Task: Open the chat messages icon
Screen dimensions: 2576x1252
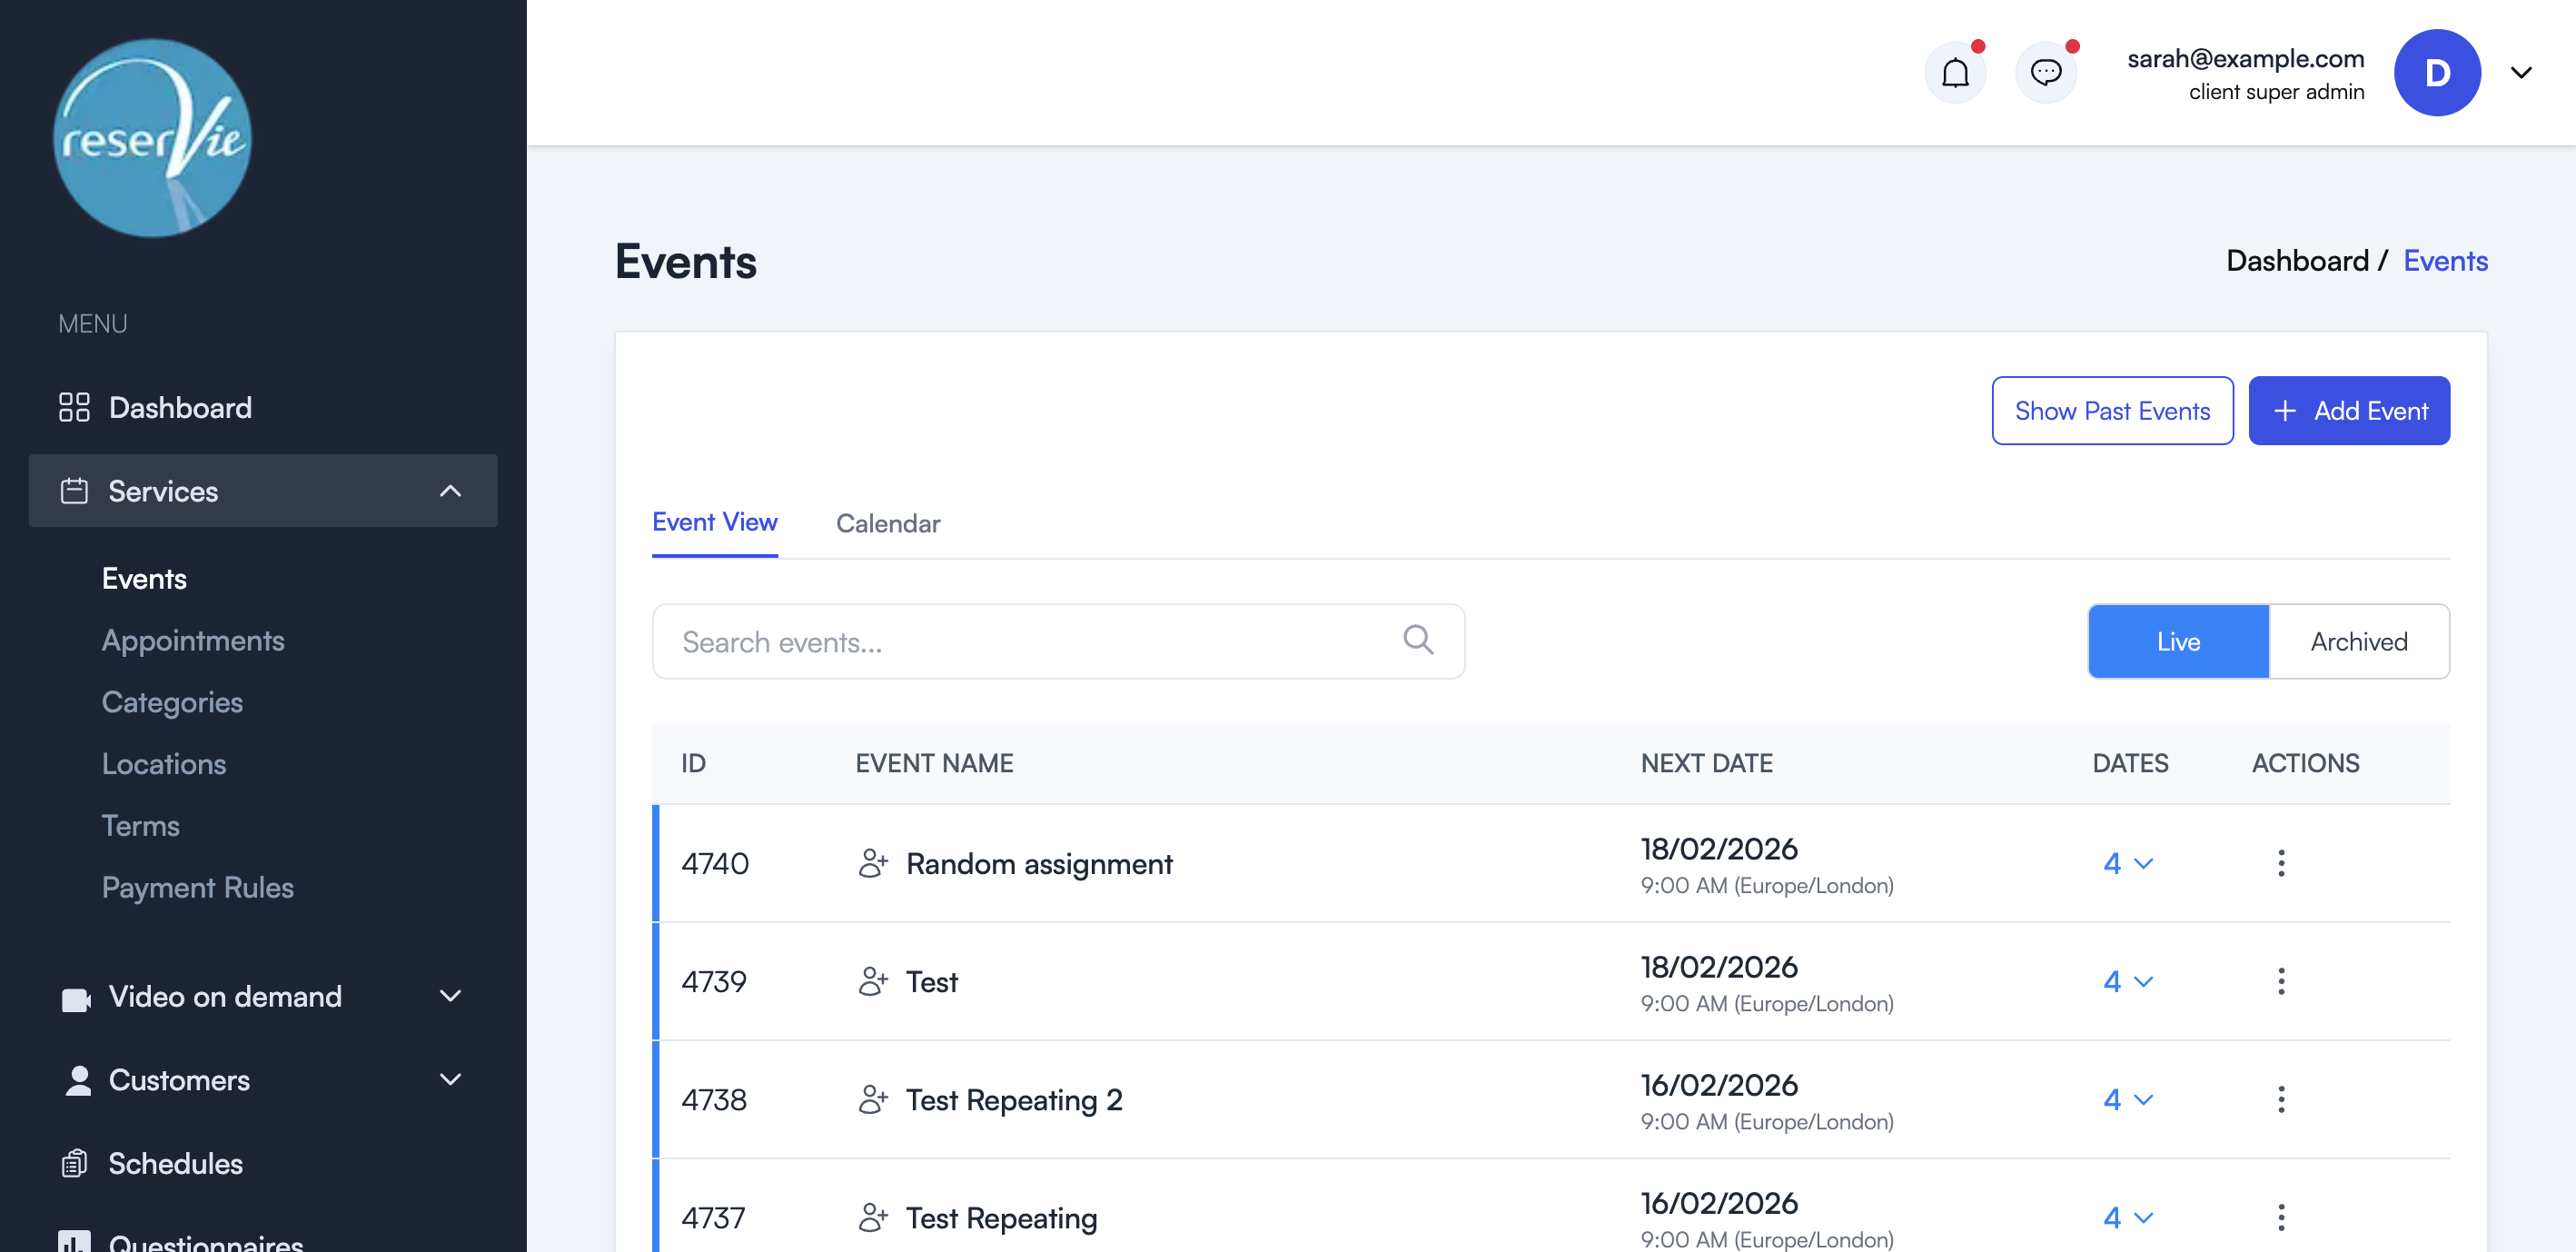Action: [2046, 71]
